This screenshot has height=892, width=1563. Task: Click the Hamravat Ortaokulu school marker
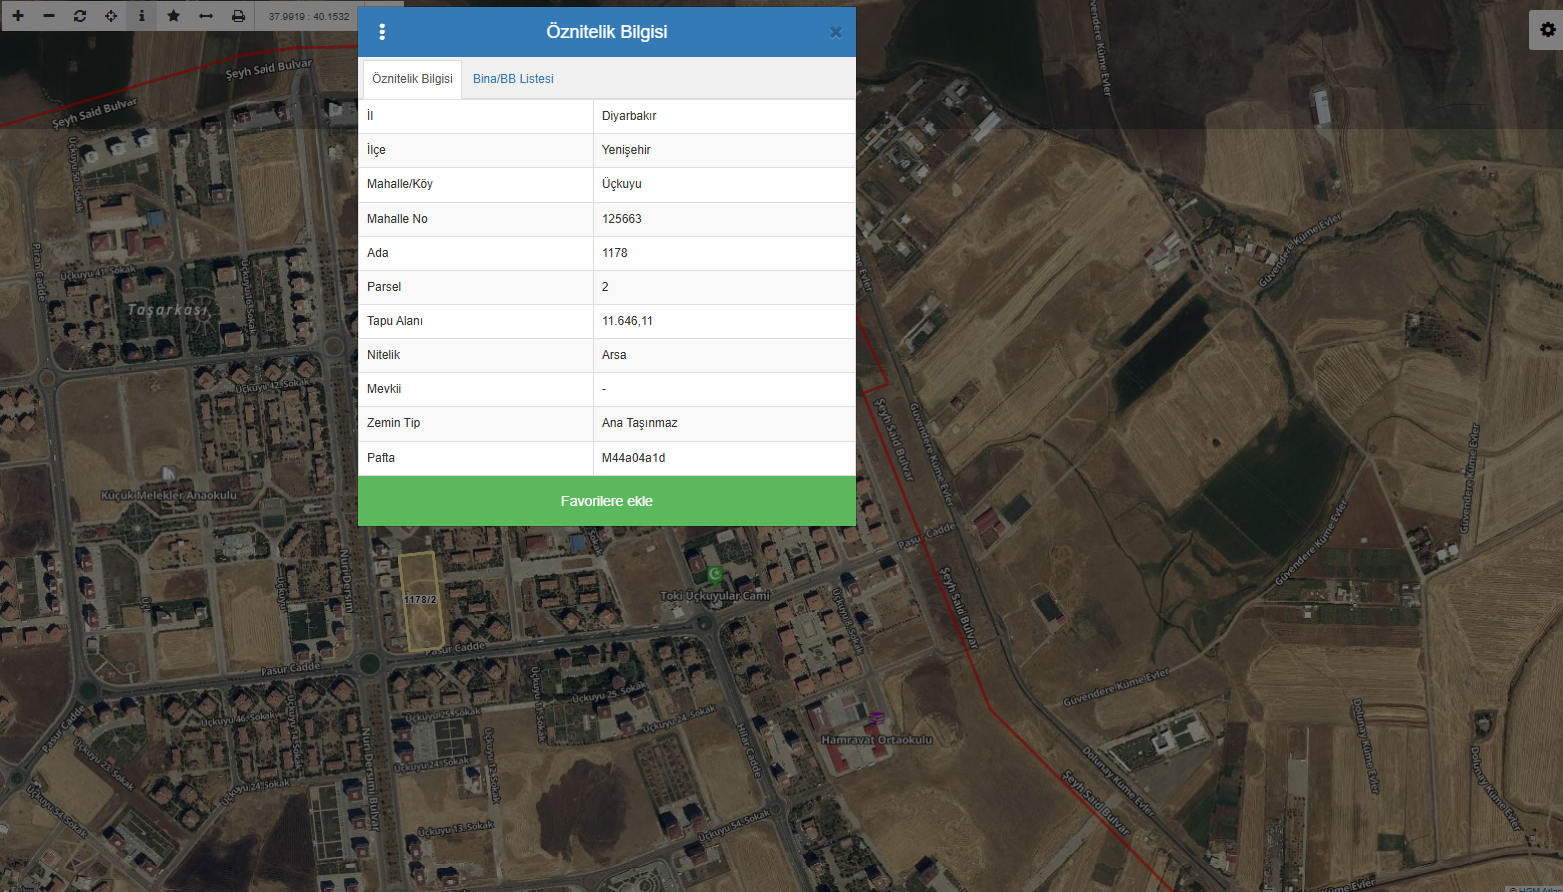[877, 717]
